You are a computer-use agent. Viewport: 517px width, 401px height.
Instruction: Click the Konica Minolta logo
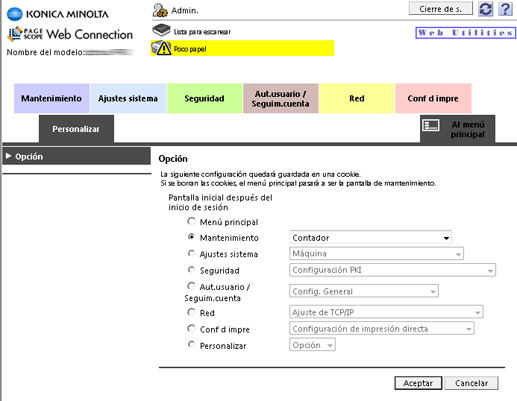58,14
